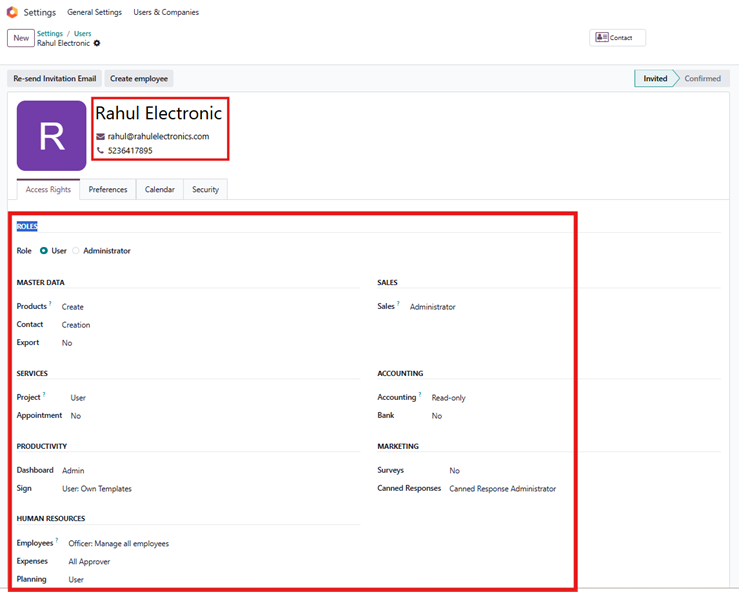The image size is (739, 592).
Task: Click the envelope icon beside email address
Action: [100, 136]
